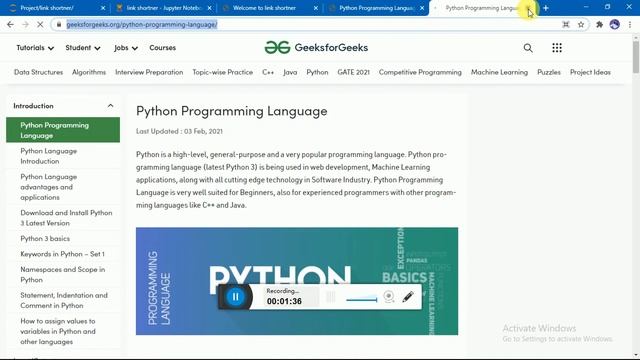The width and height of the screenshot is (640, 360).
Task: Open Topic-wise Practice link
Action: pos(222,72)
